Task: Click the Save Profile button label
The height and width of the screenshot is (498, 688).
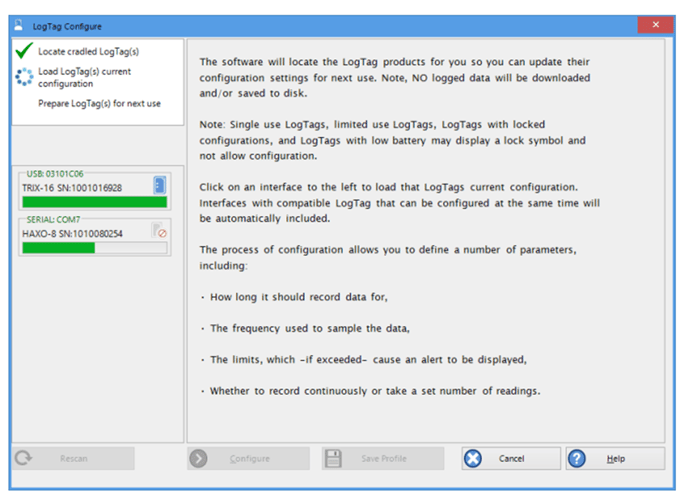Action: [x=384, y=459]
